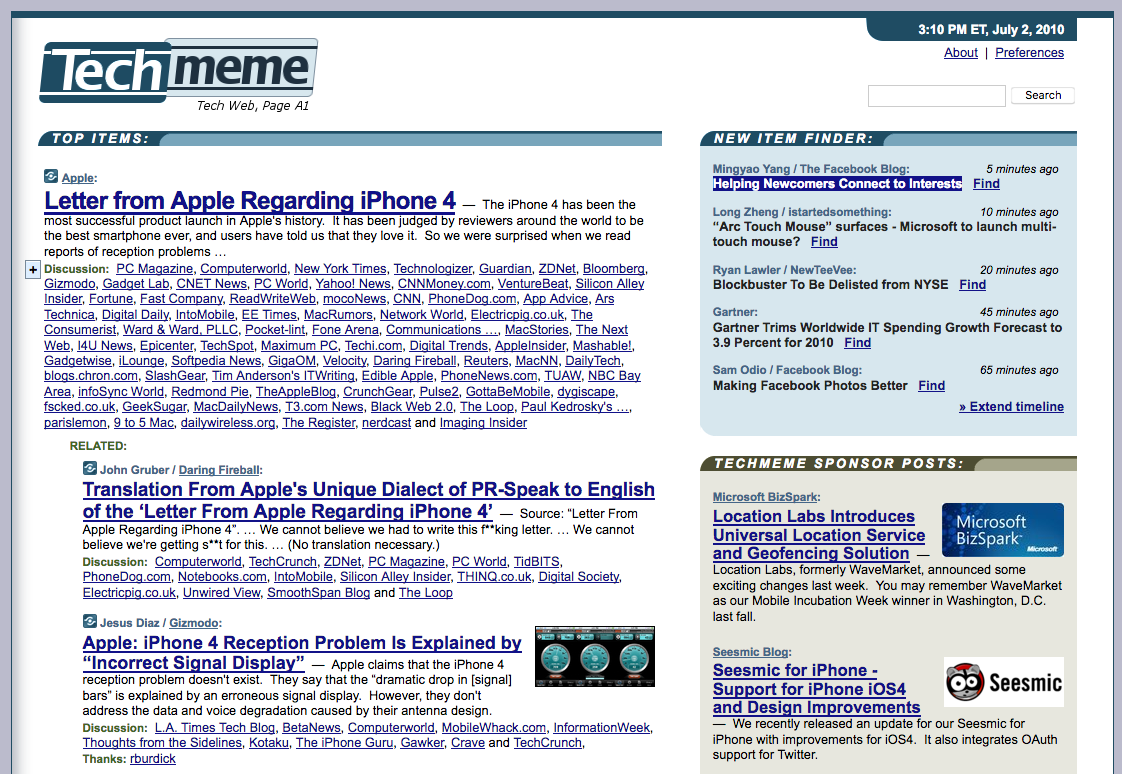Open Fast Company discussion link
The image size is (1122, 774).
point(181,298)
